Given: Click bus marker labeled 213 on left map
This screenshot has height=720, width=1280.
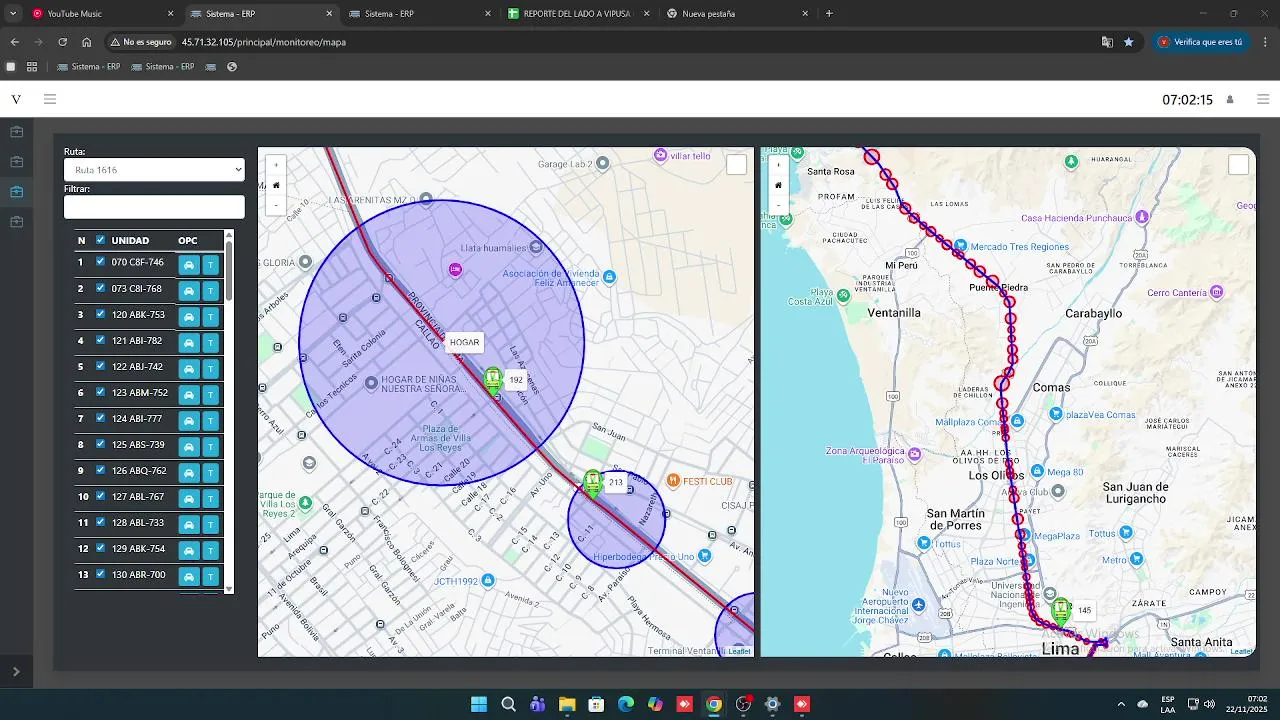Looking at the screenshot, I should [593, 484].
